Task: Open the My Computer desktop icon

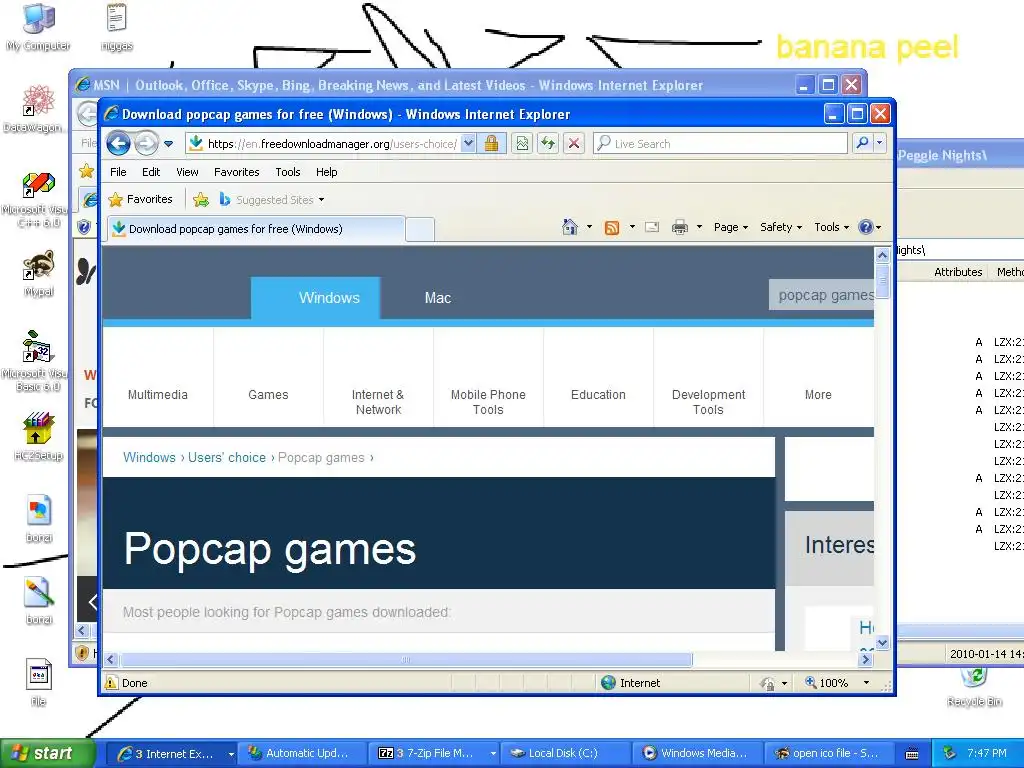Action: tap(39, 27)
